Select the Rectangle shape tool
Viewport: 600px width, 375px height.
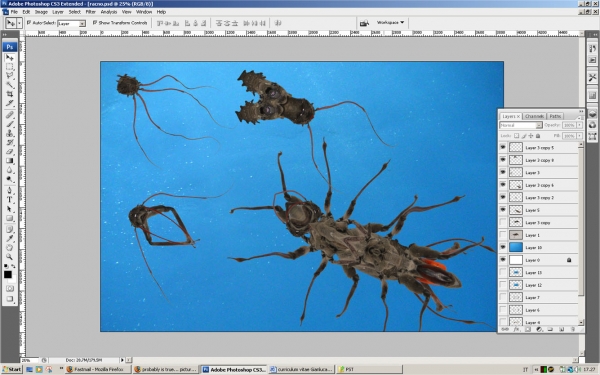pos(10,218)
